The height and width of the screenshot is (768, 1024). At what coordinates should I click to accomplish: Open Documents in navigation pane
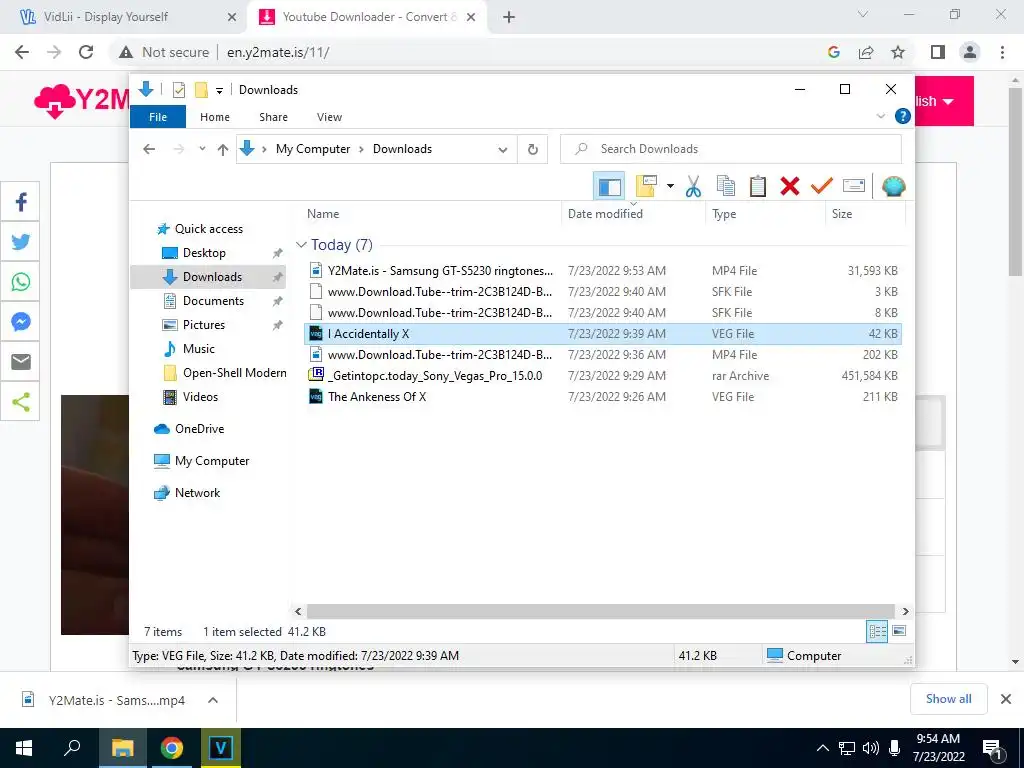213,301
